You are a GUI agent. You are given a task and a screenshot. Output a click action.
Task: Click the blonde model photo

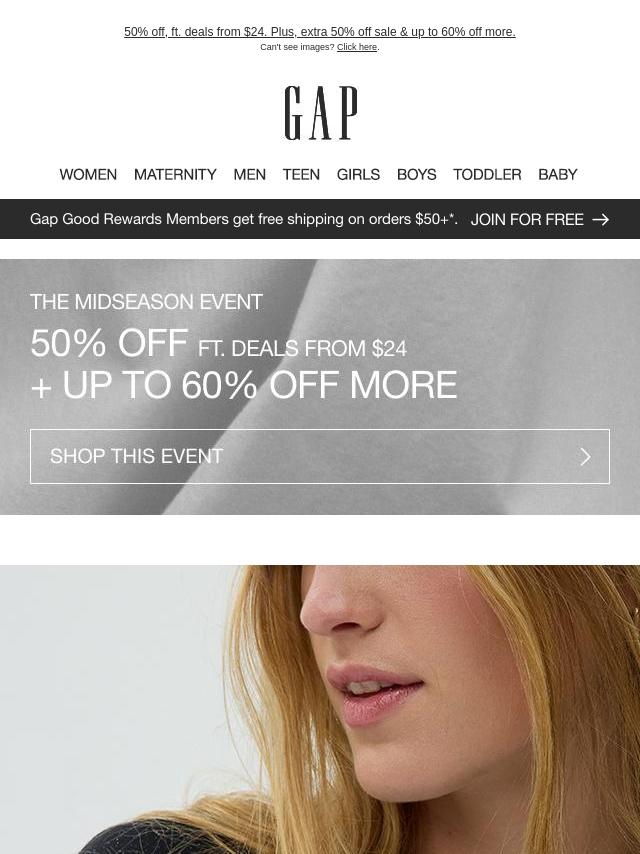320,710
